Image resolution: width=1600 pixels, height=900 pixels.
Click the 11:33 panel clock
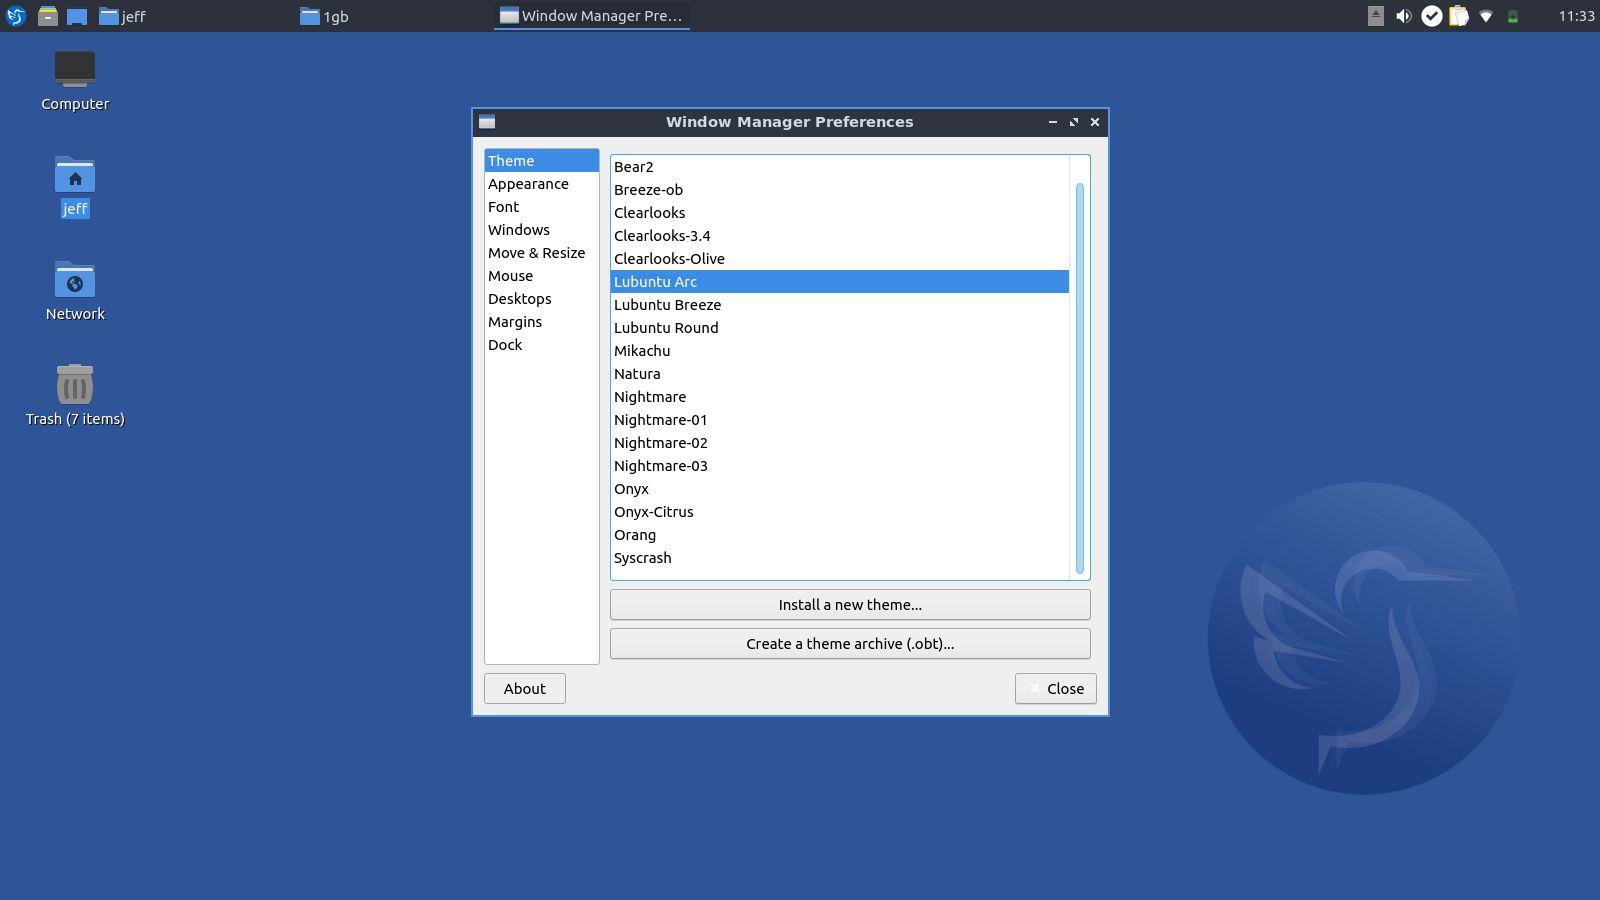[x=1576, y=16]
